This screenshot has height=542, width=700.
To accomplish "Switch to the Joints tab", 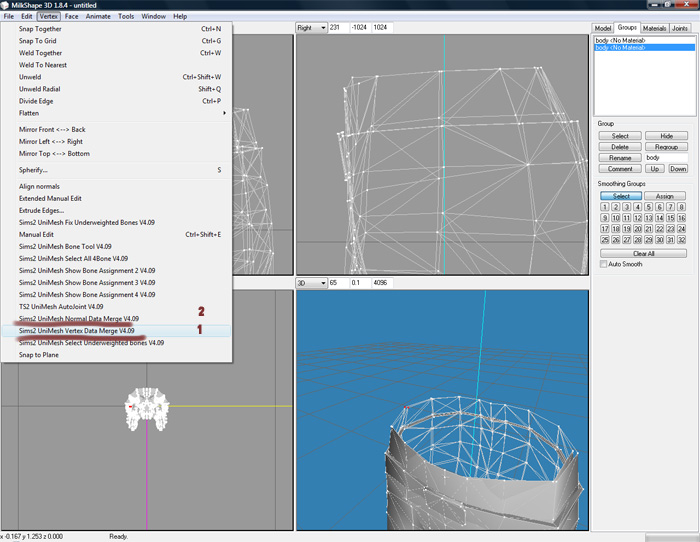I will pyautogui.click(x=679, y=28).
